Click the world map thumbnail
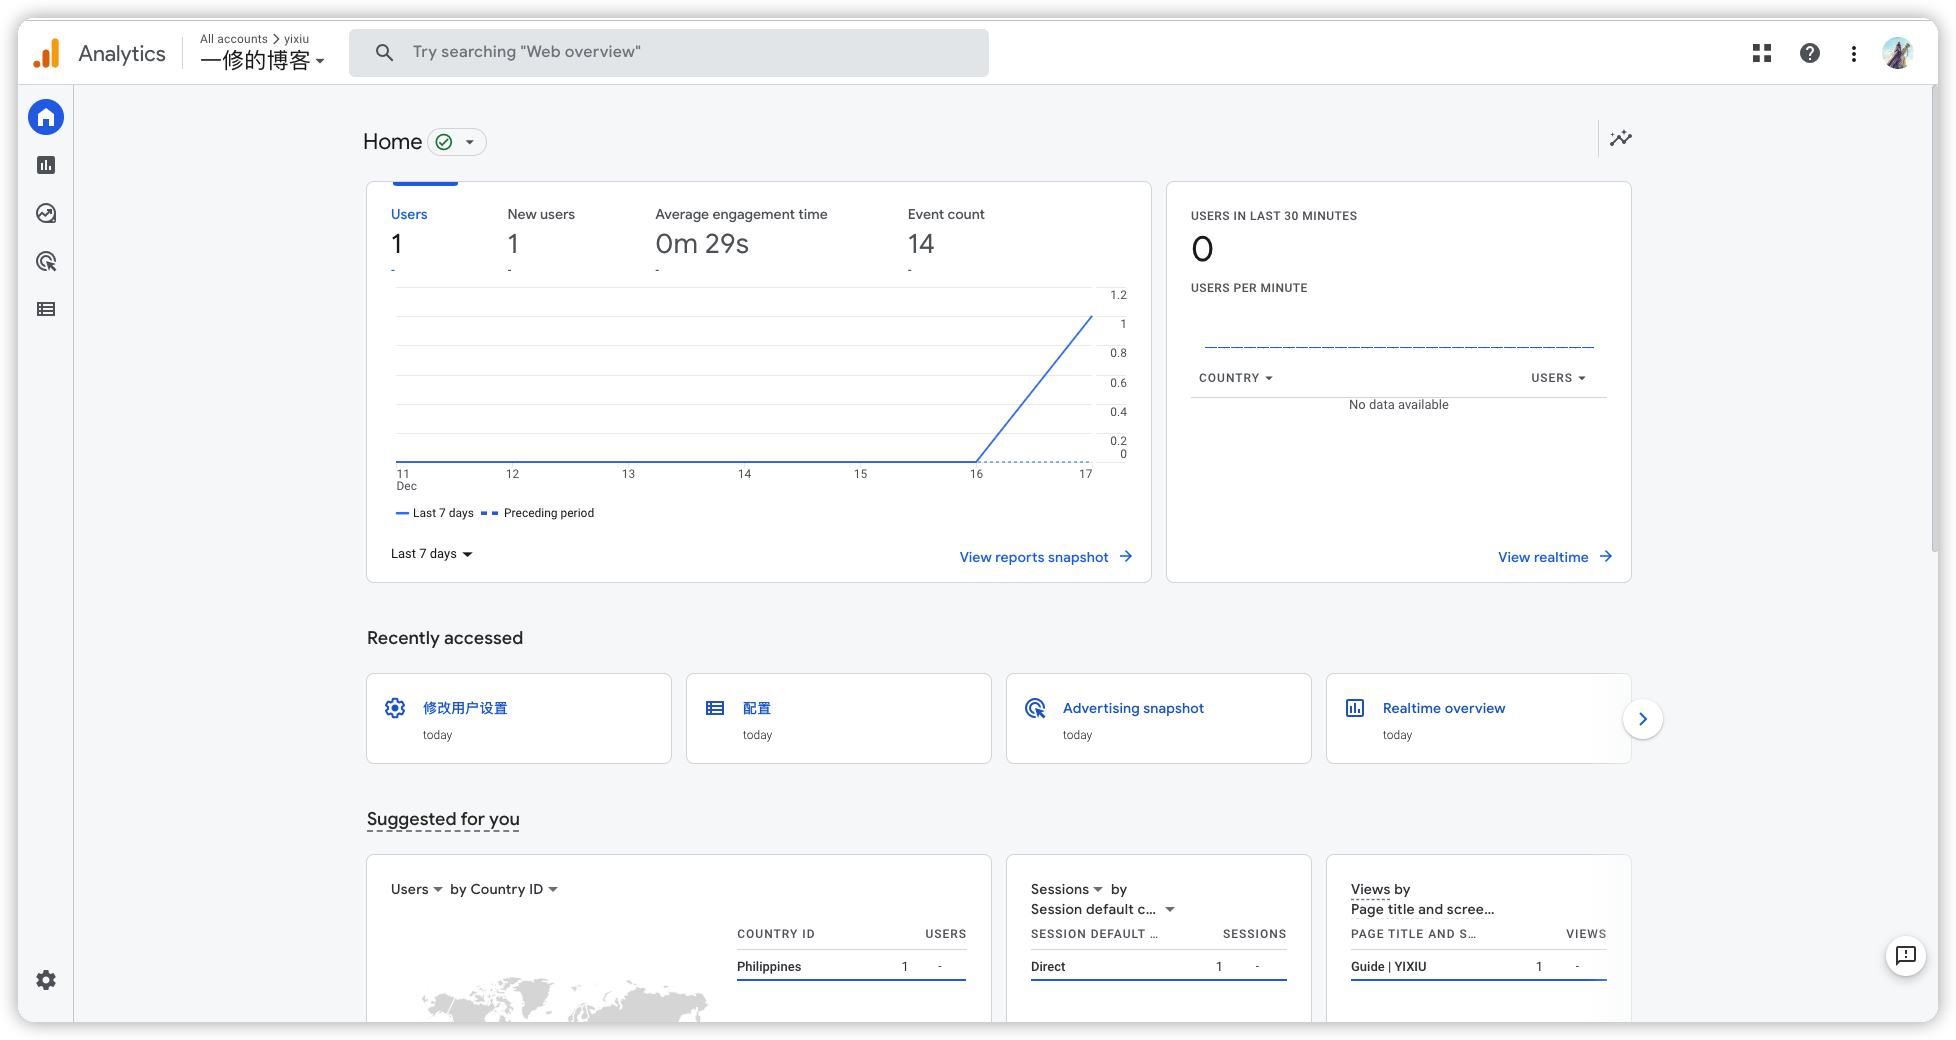This screenshot has height=1040, width=1956. [x=565, y=1000]
